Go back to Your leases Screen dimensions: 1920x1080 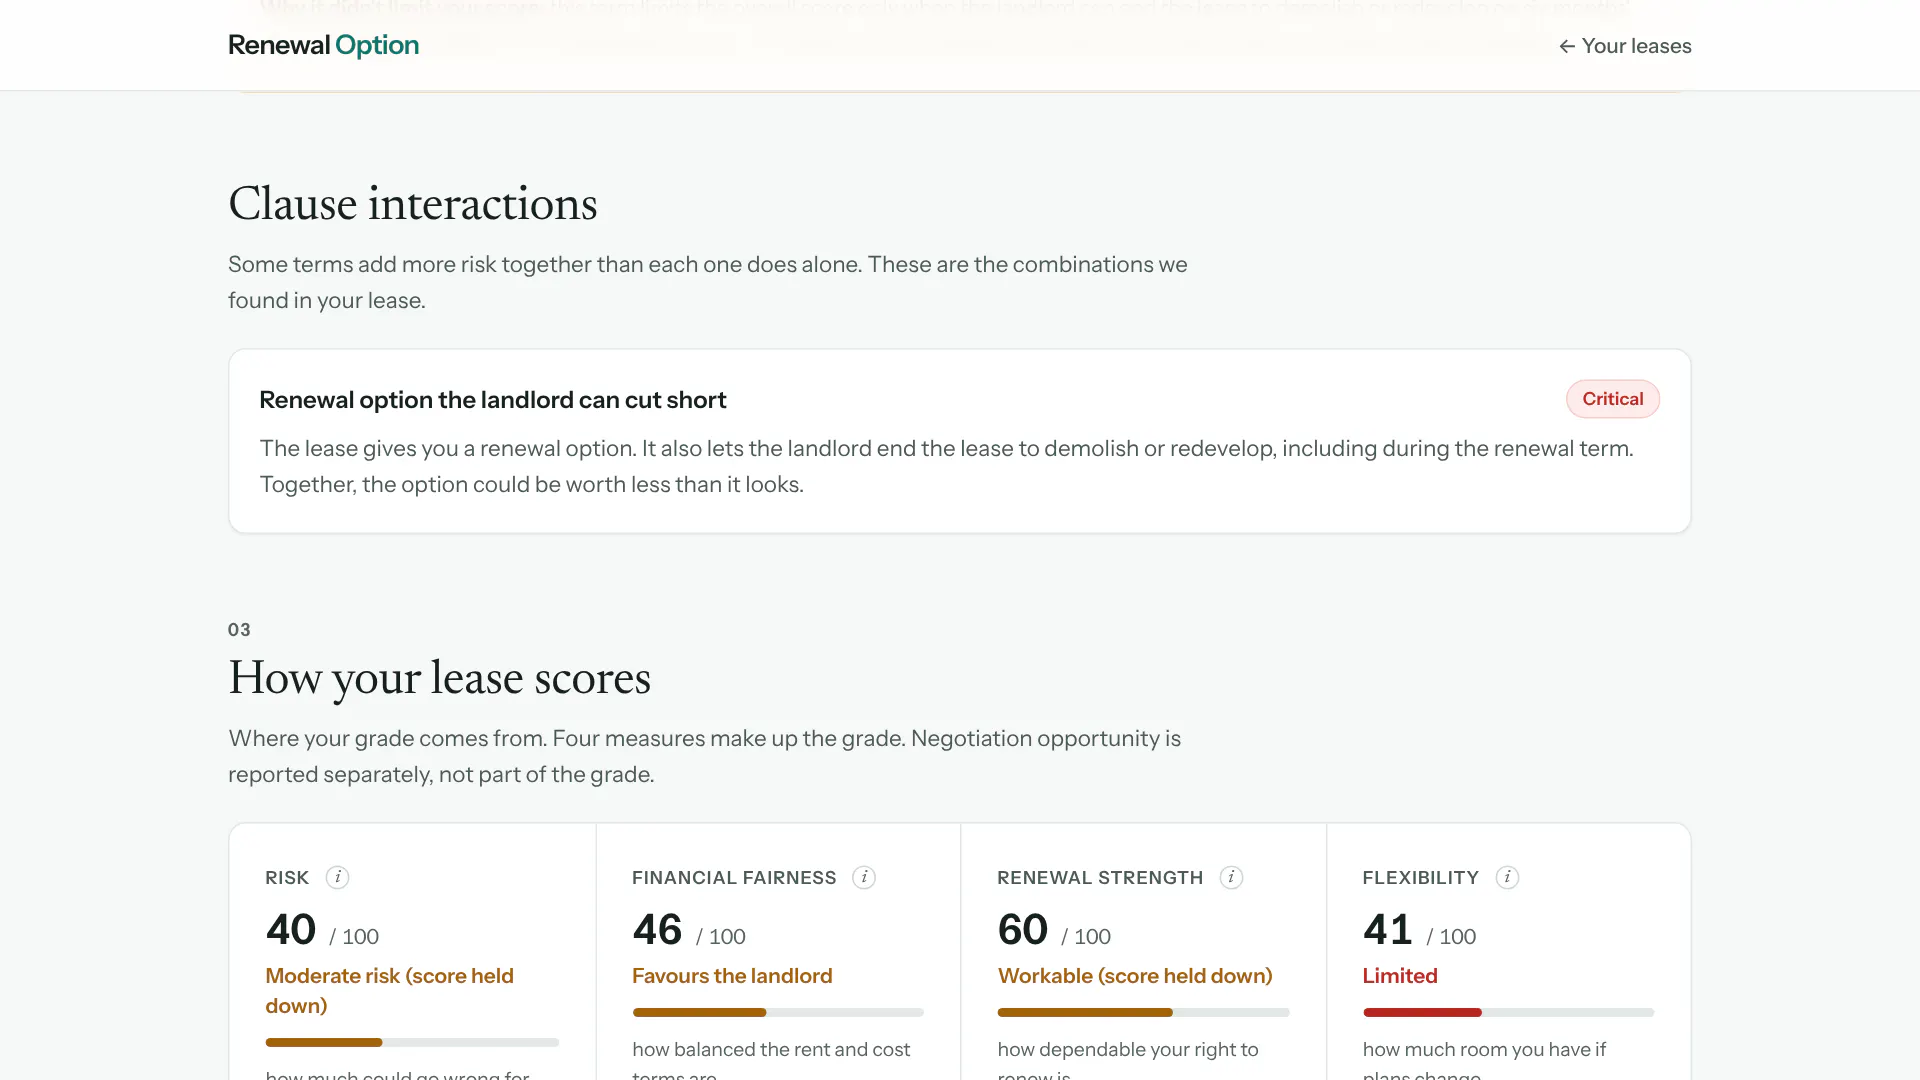pyautogui.click(x=1625, y=46)
